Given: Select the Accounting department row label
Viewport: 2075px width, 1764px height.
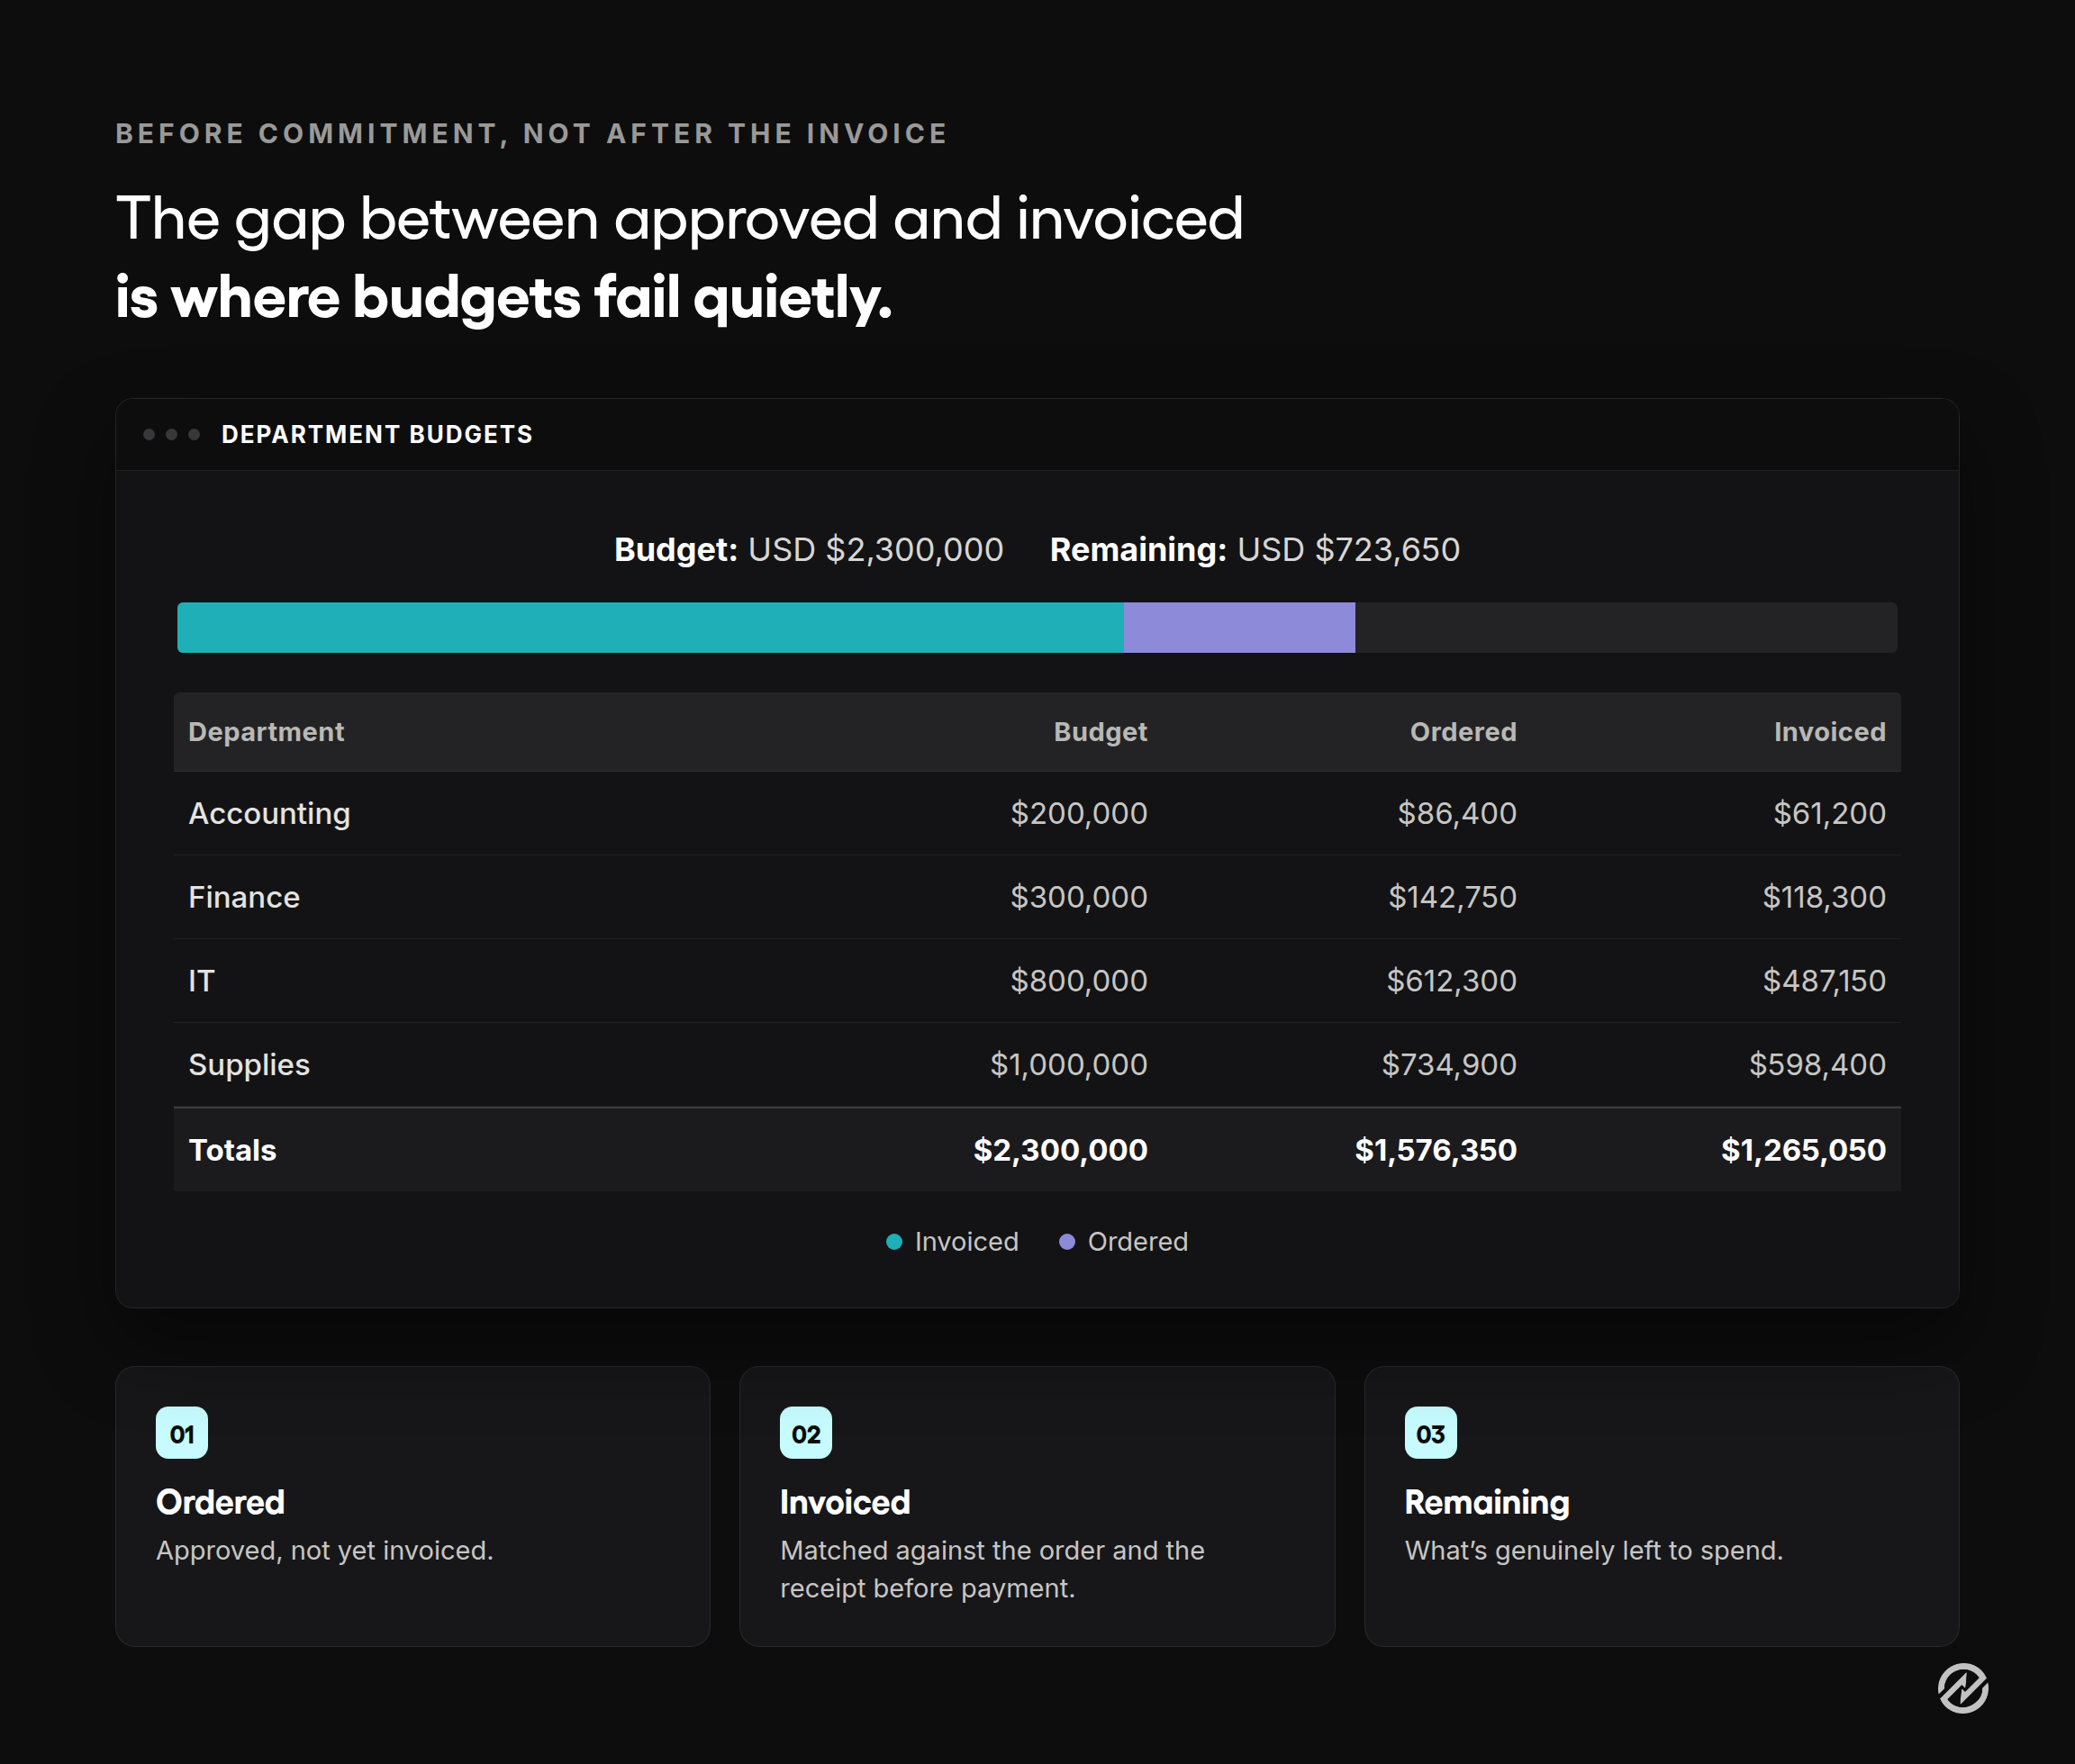Looking at the screenshot, I should [x=269, y=814].
